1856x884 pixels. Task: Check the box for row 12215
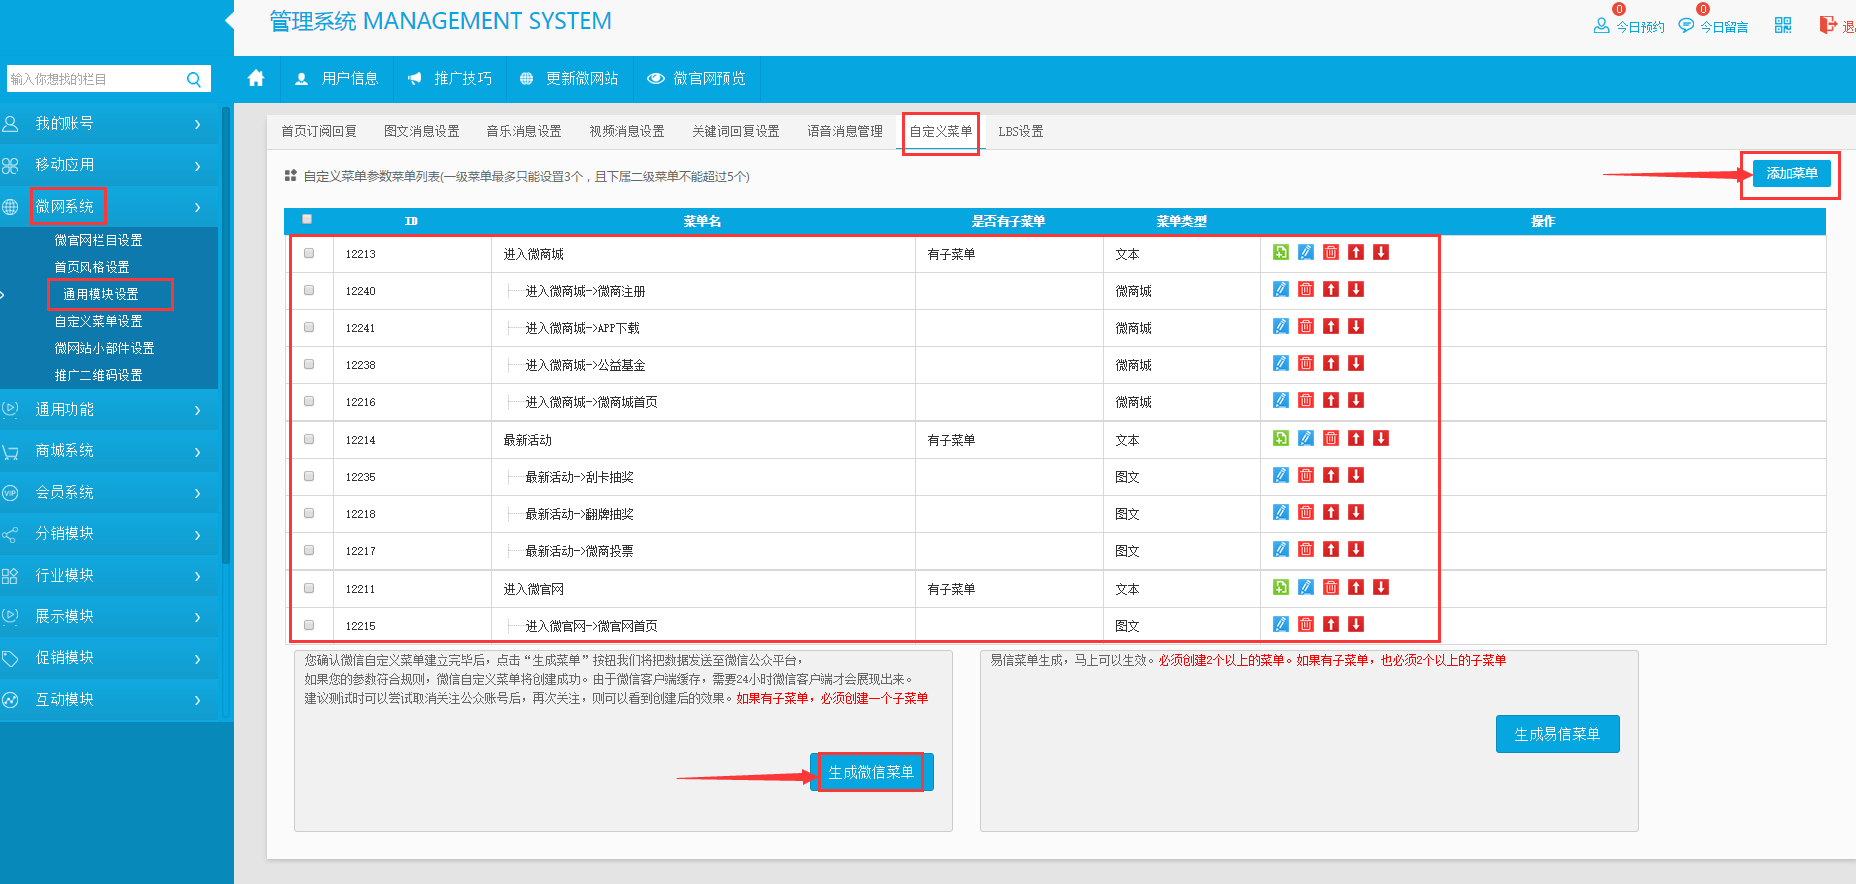pyautogui.click(x=309, y=625)
